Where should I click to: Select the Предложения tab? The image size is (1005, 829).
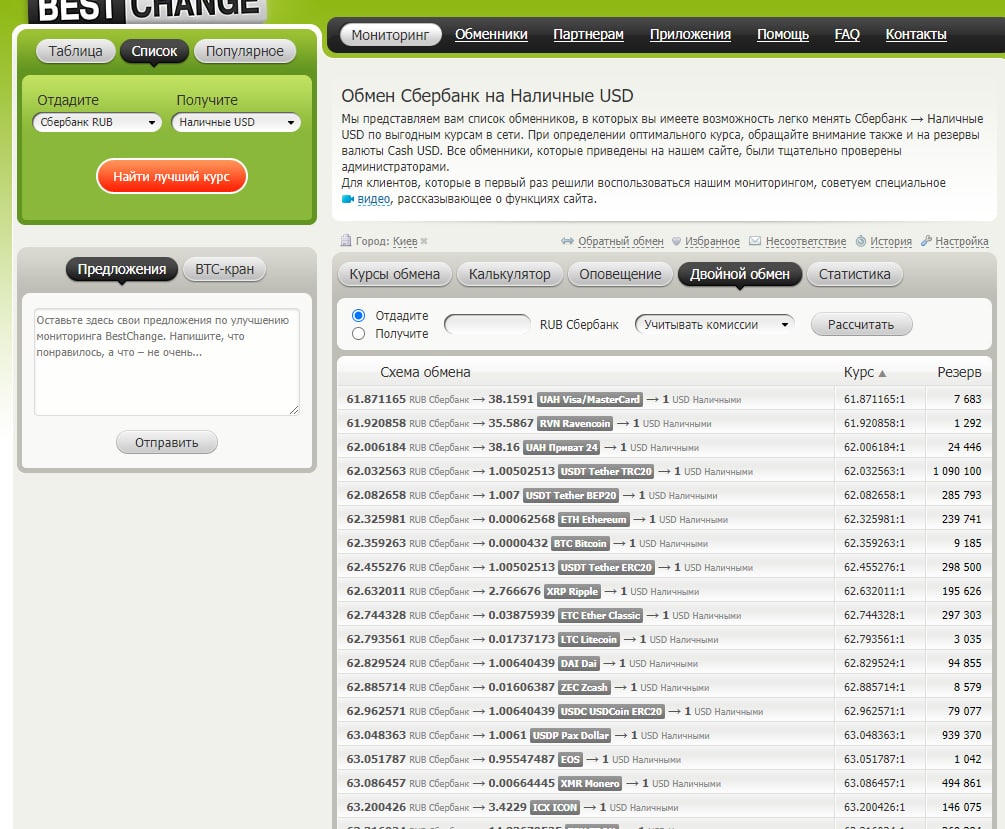[122, 269]
